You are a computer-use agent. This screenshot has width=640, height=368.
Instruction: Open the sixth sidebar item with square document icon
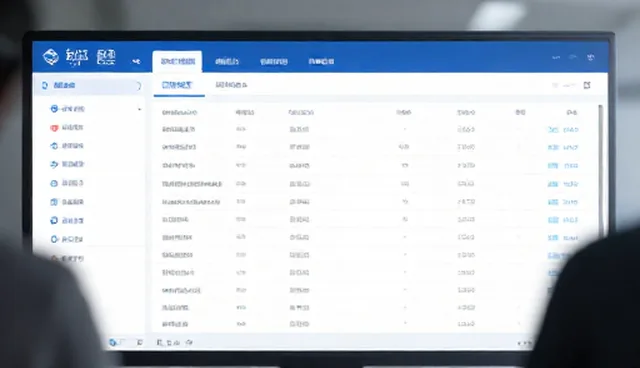pyautogui.click(x=67, y=202)
